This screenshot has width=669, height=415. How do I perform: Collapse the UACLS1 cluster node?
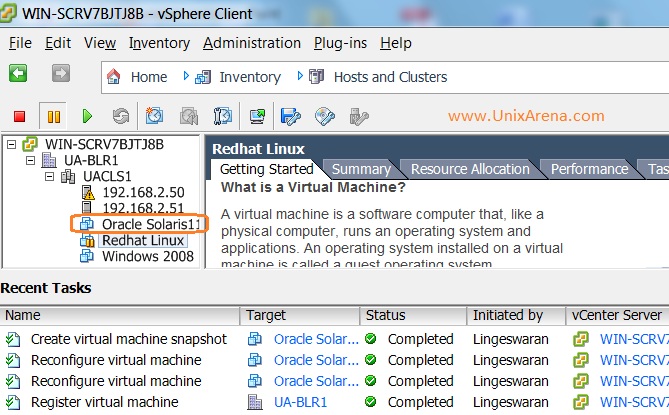pos(49,176)
